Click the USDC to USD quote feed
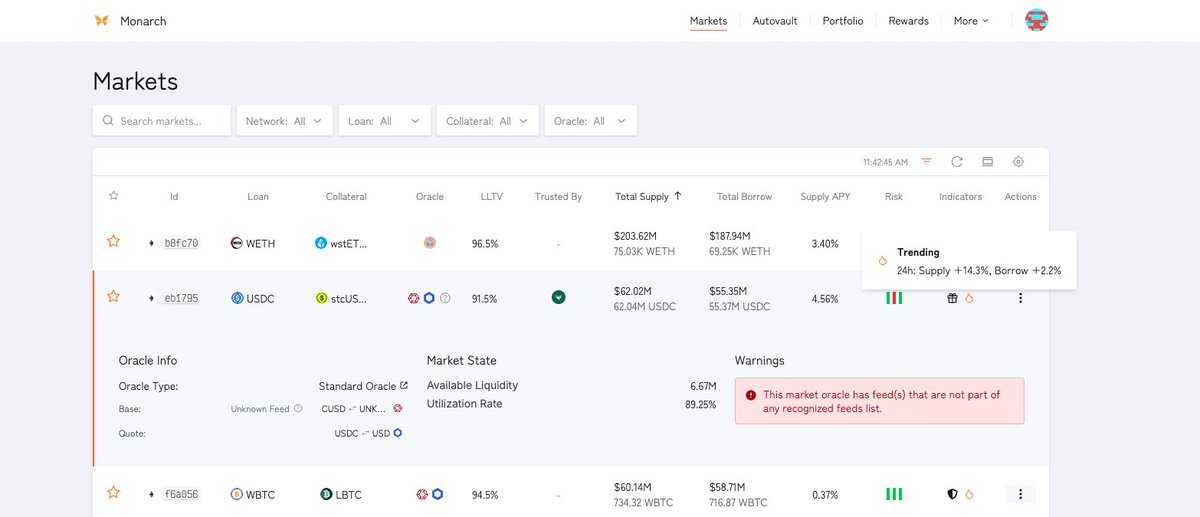 point(368,433)
